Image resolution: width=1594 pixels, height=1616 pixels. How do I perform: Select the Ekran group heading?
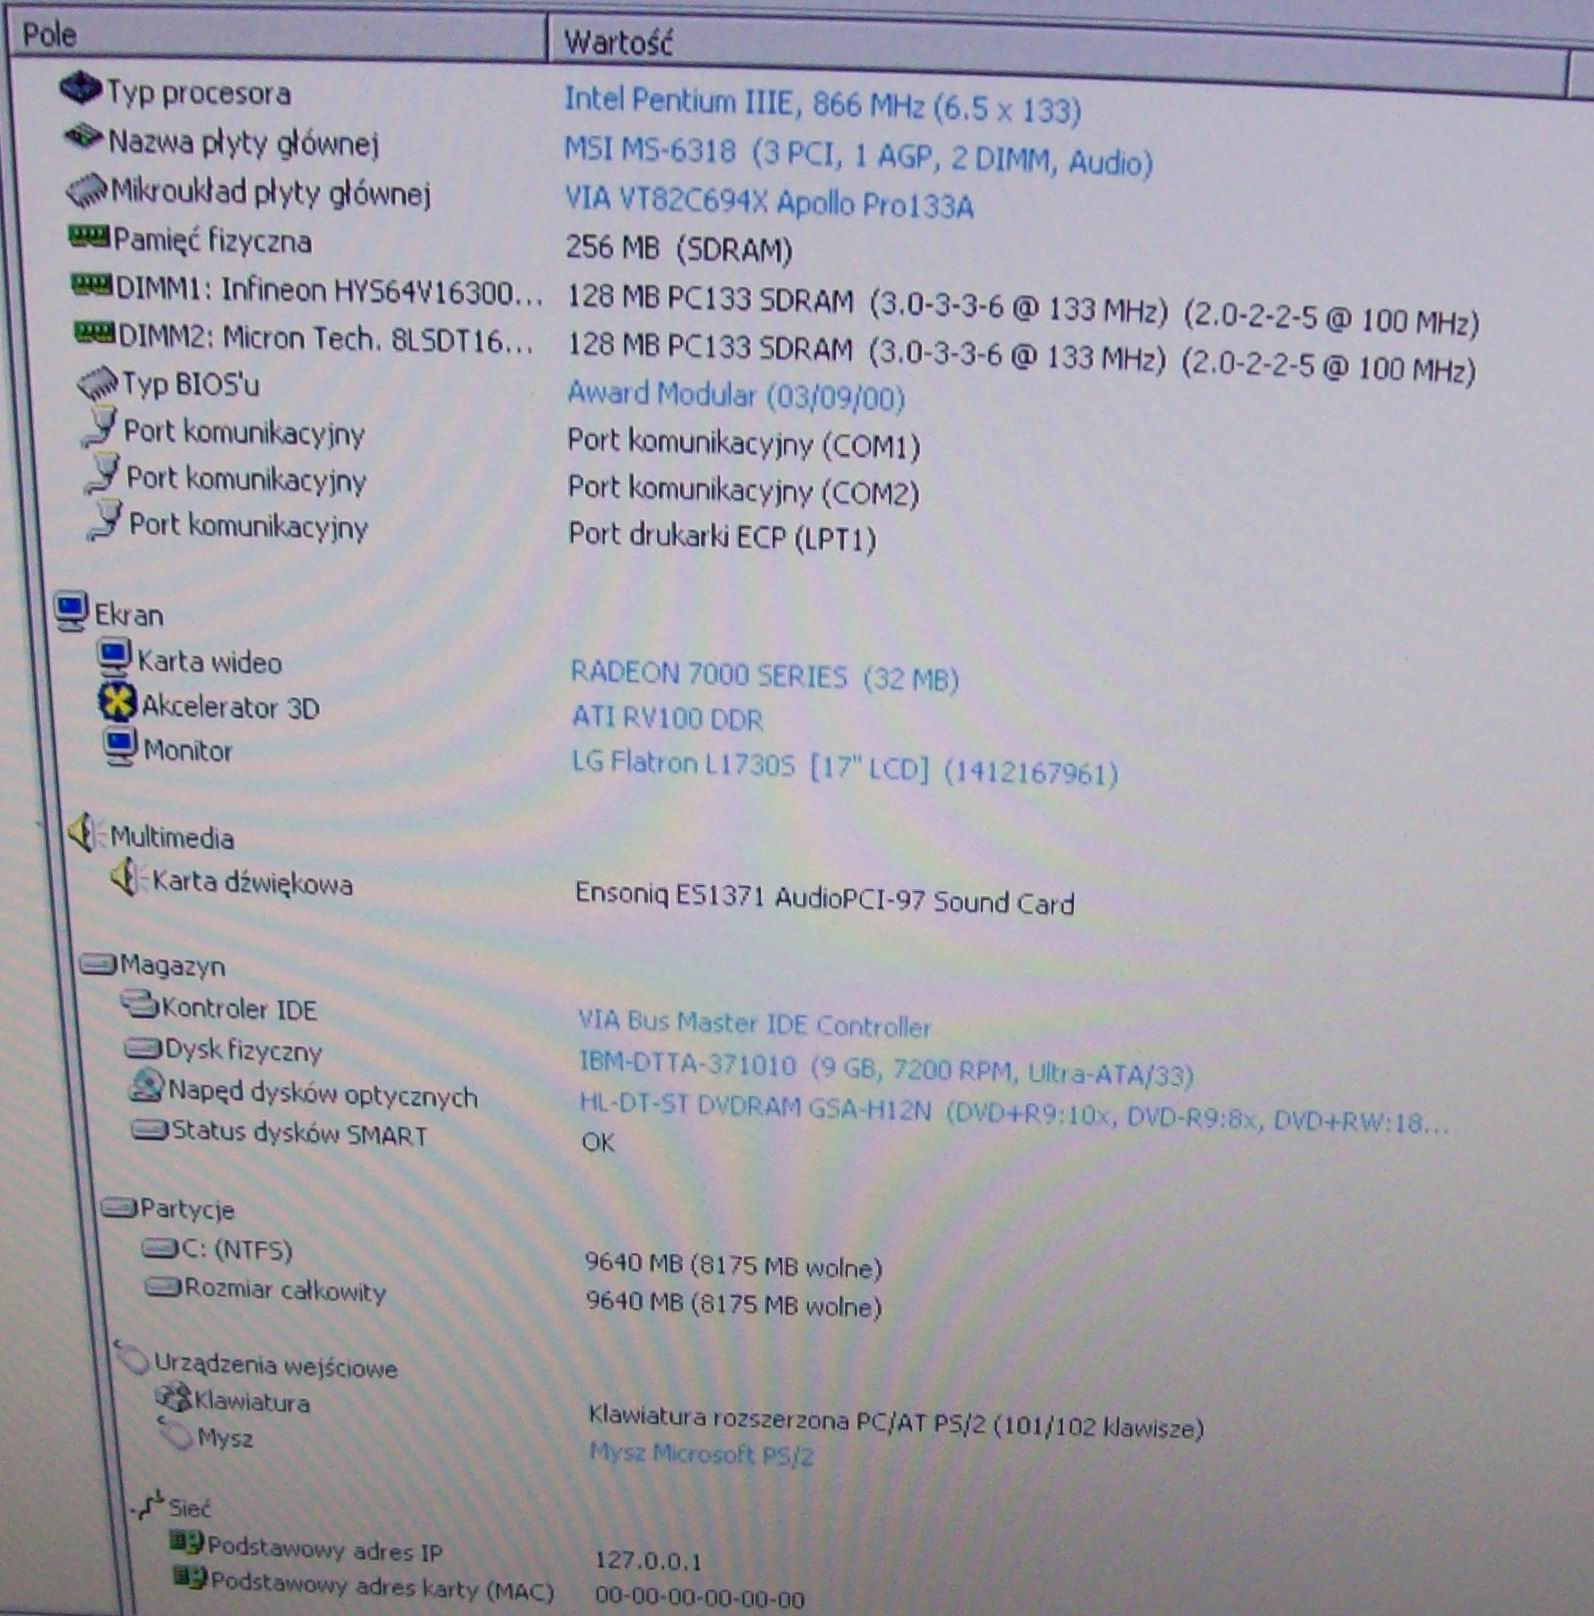click(x=128, y=614)
